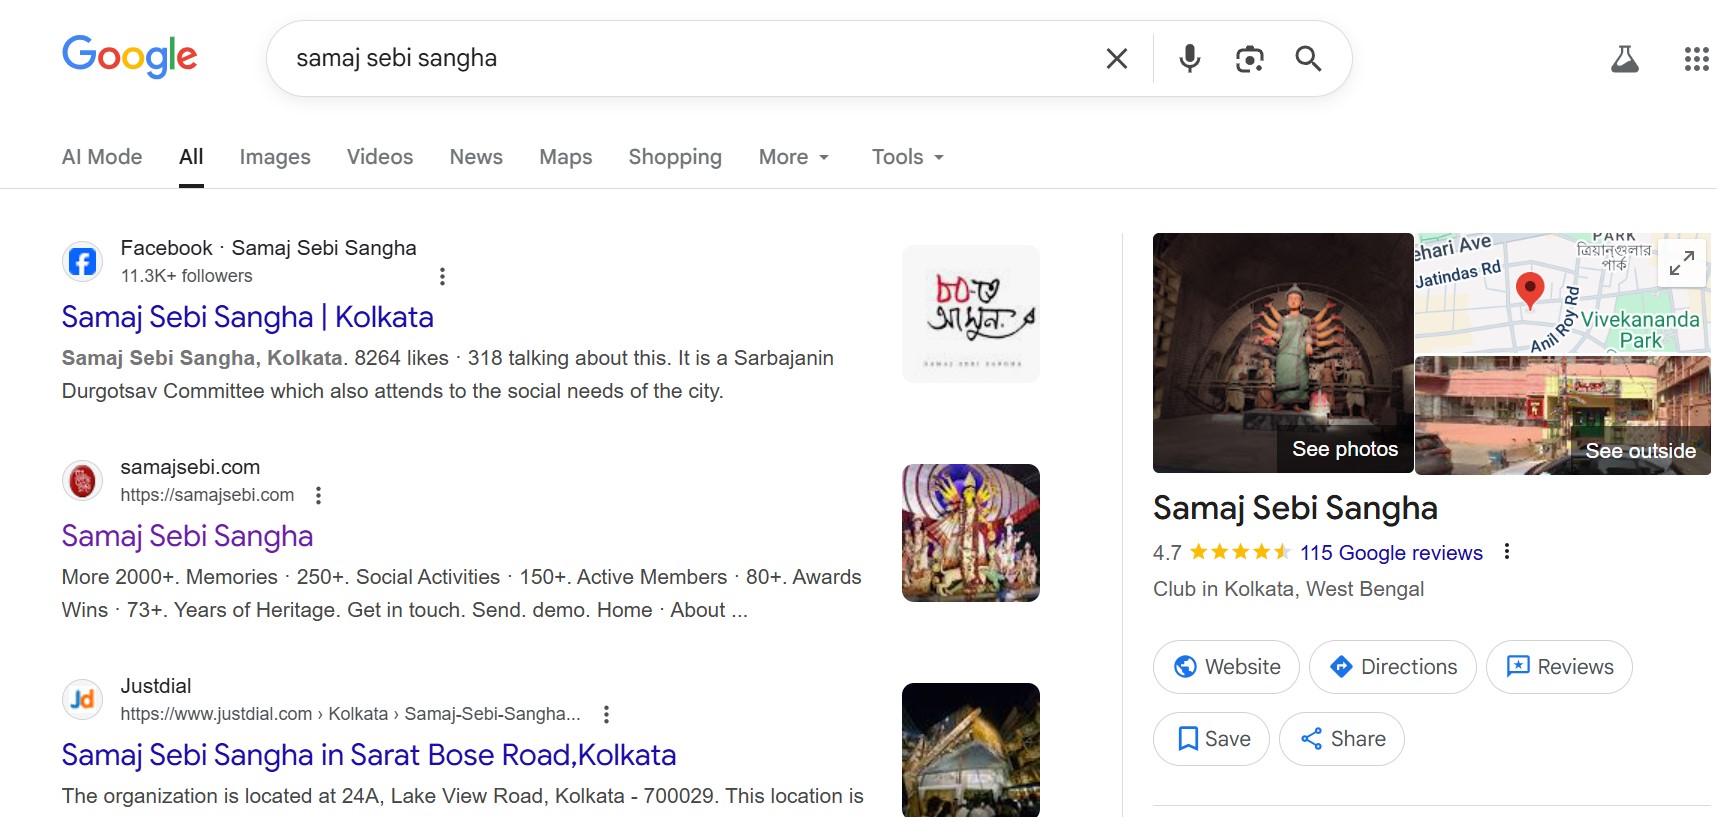Screen dimensions: 1717x817
Task: Save this place with Save button
Action: pyautogui.click(x=1211, y=739)
